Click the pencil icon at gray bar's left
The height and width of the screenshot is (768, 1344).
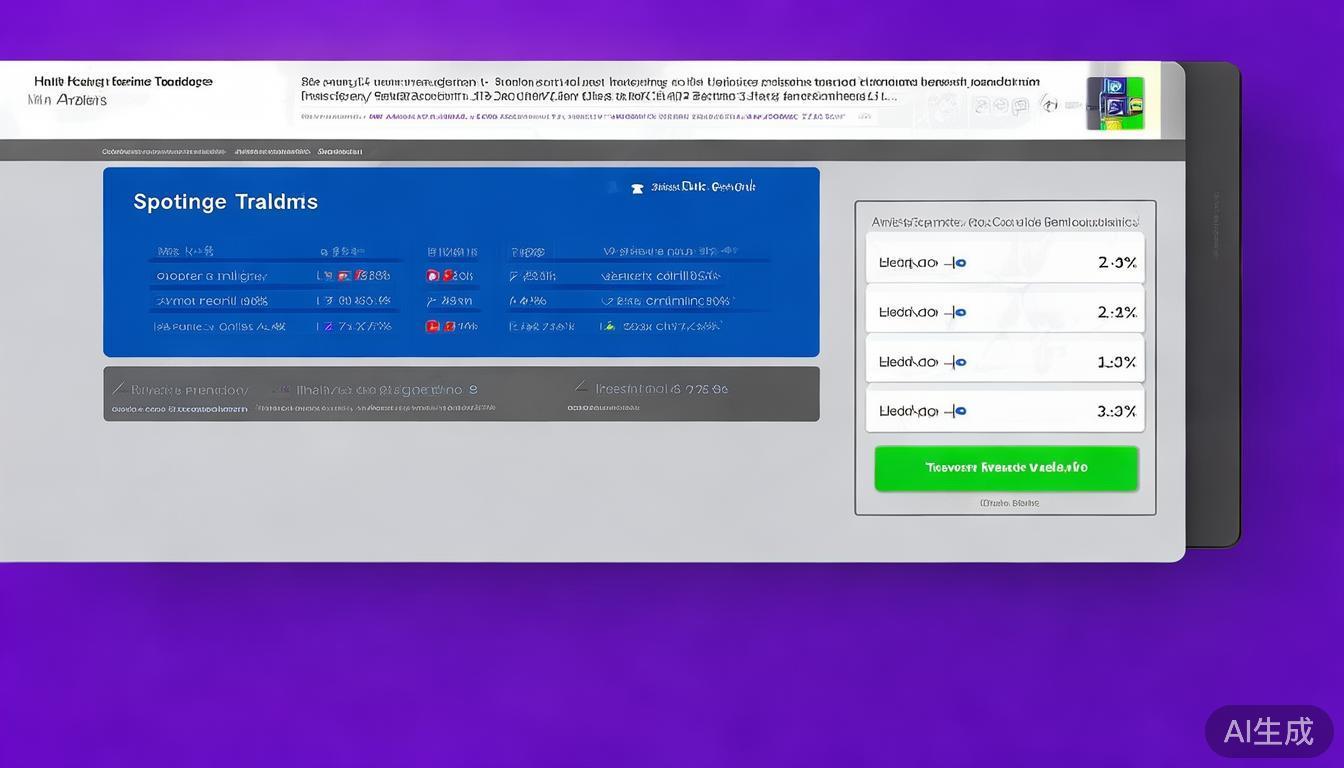[x=118, y=389]
